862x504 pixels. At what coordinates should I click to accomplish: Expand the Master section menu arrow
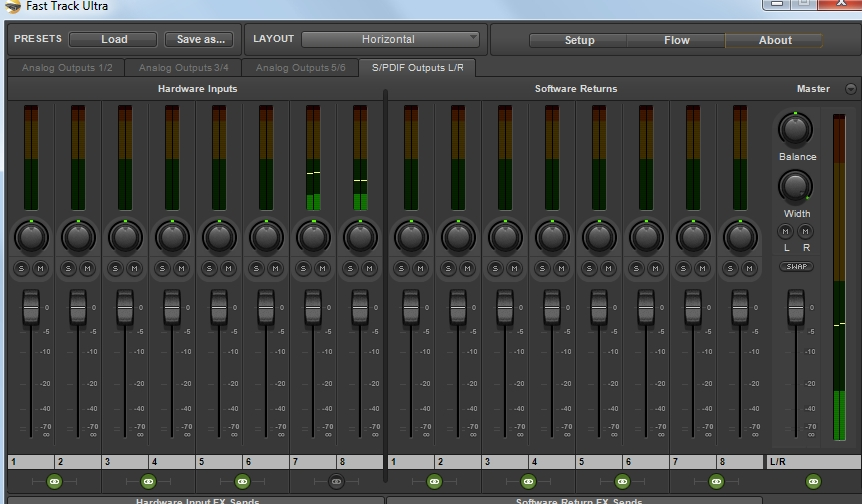(x=850, y=89)
